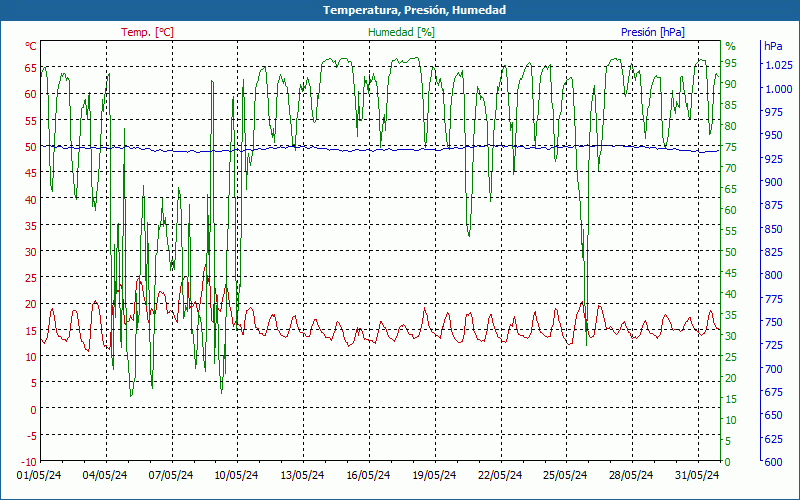Image resolution: width=800 pixels, height=500 pixels.
Task: Click the green humidity axis value 95
Action: [731, 63]
